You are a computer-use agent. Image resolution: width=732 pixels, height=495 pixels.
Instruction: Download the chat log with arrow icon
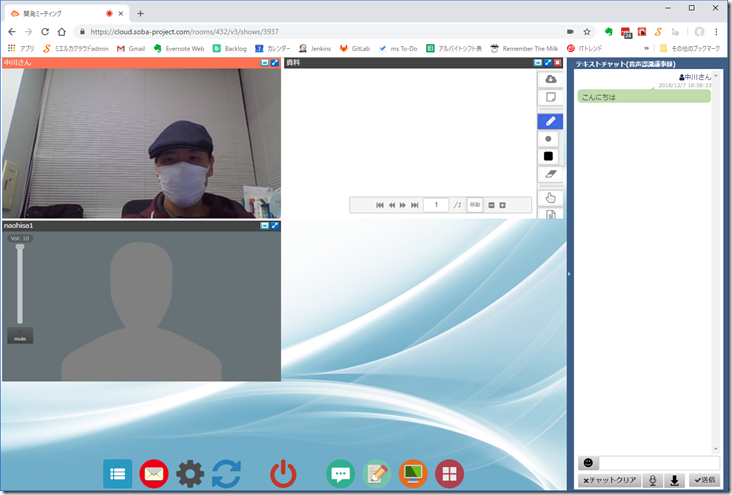675,480
